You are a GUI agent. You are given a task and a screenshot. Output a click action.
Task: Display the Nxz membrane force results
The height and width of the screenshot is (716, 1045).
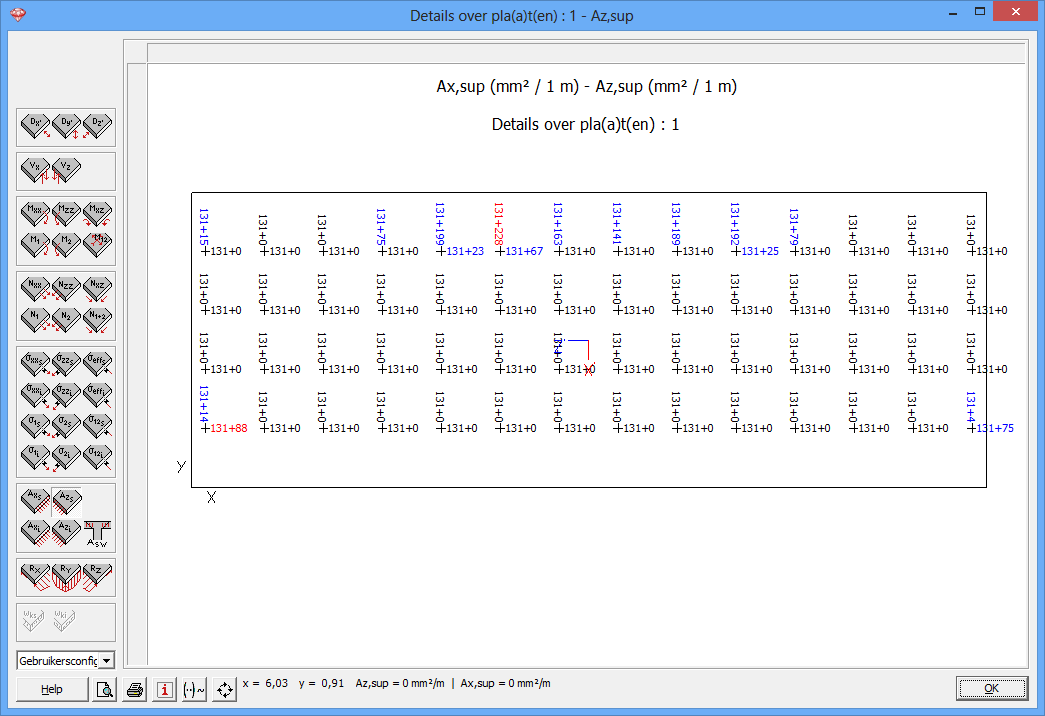(x=97, y=289)
